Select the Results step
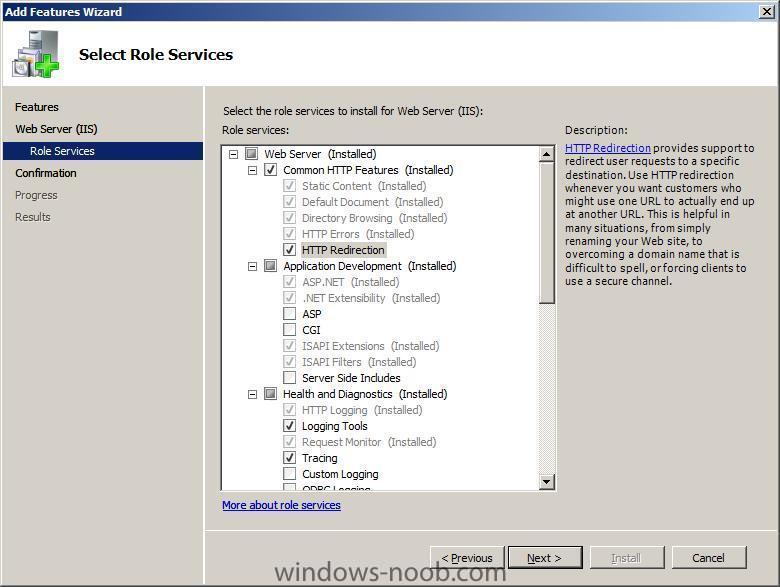The width and height of the screenshot is (780, 587). coord(33,217)
